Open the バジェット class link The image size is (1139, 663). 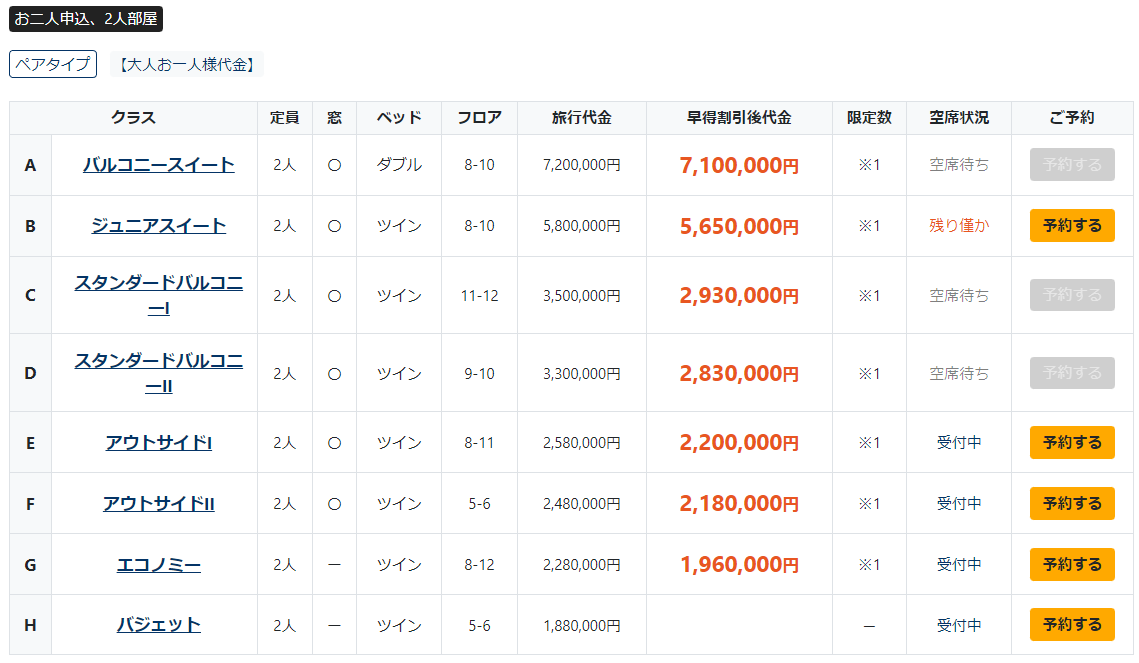pos(158,625)
